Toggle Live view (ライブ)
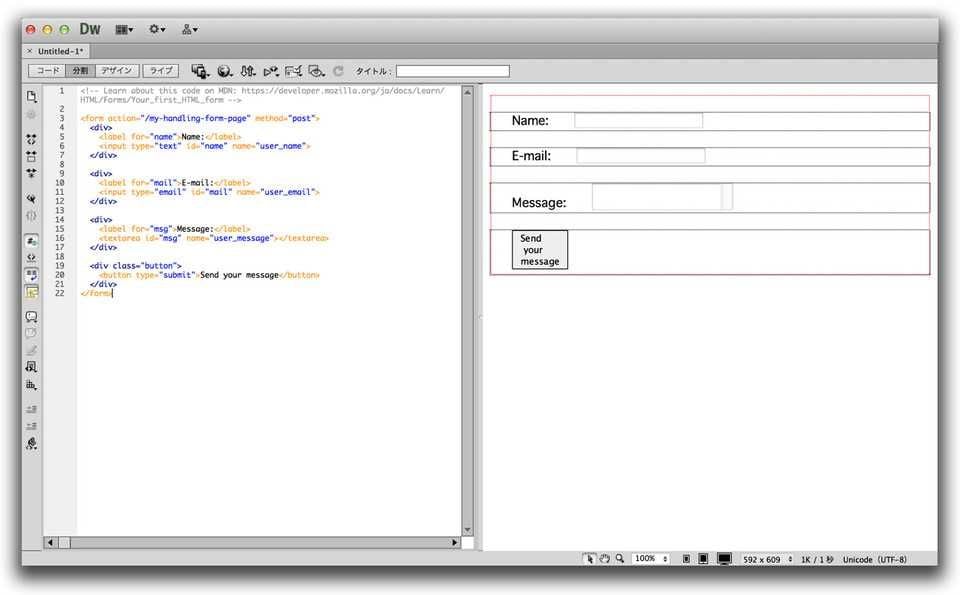The width and height of the screenshot is (960, 595). pyautogui.click(x=160, y=71)
